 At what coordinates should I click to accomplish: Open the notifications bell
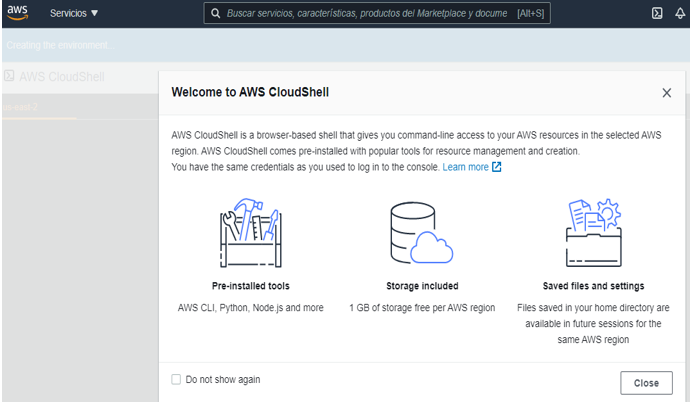pos(680,13)
